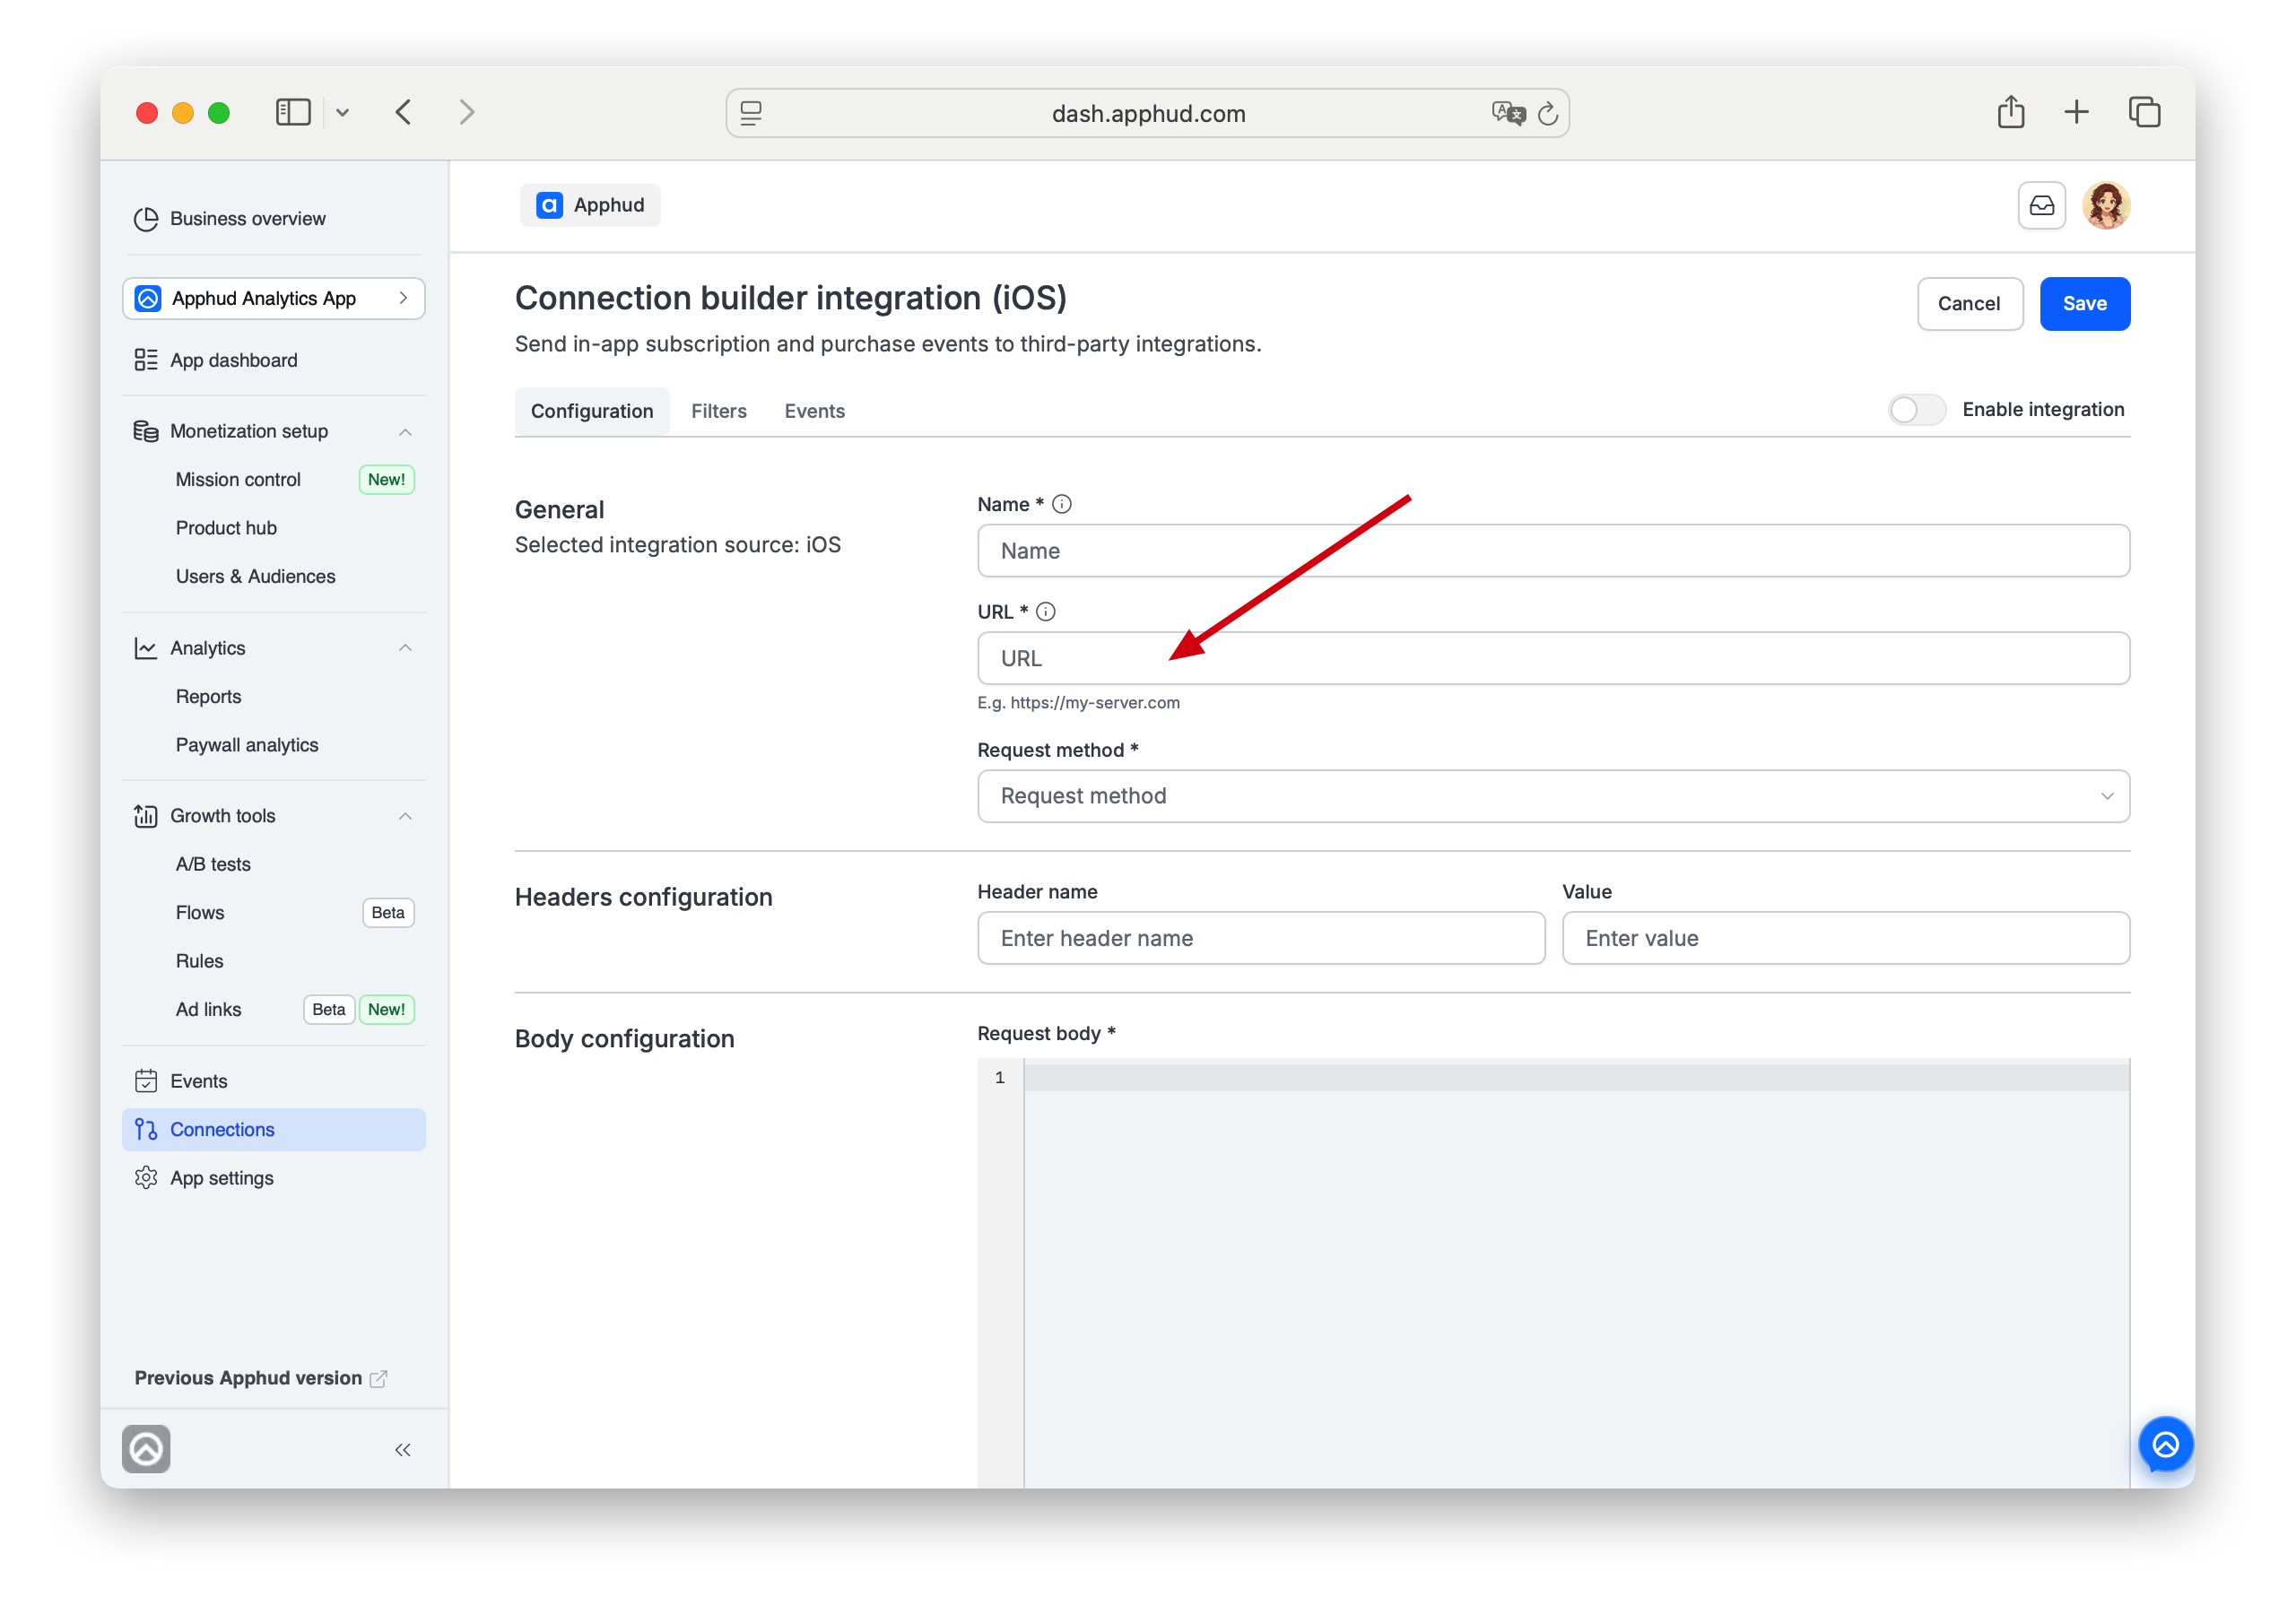The width and height of the screenshot is (2296, 1623).
Task: Open the Request method dropdown
Action: [x=1554, y=796]
